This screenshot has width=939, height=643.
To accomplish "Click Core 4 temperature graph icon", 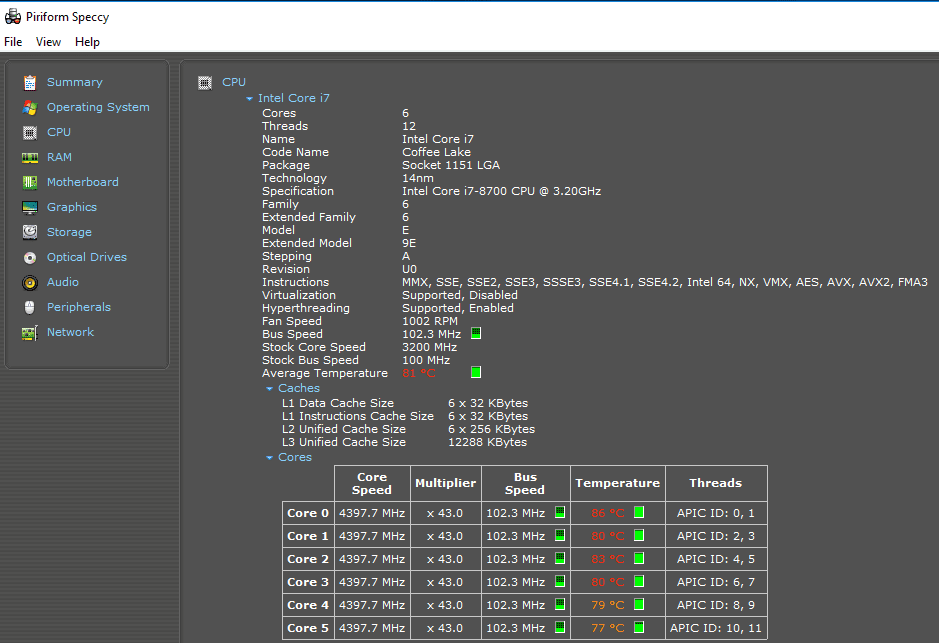I will point(639,604).
